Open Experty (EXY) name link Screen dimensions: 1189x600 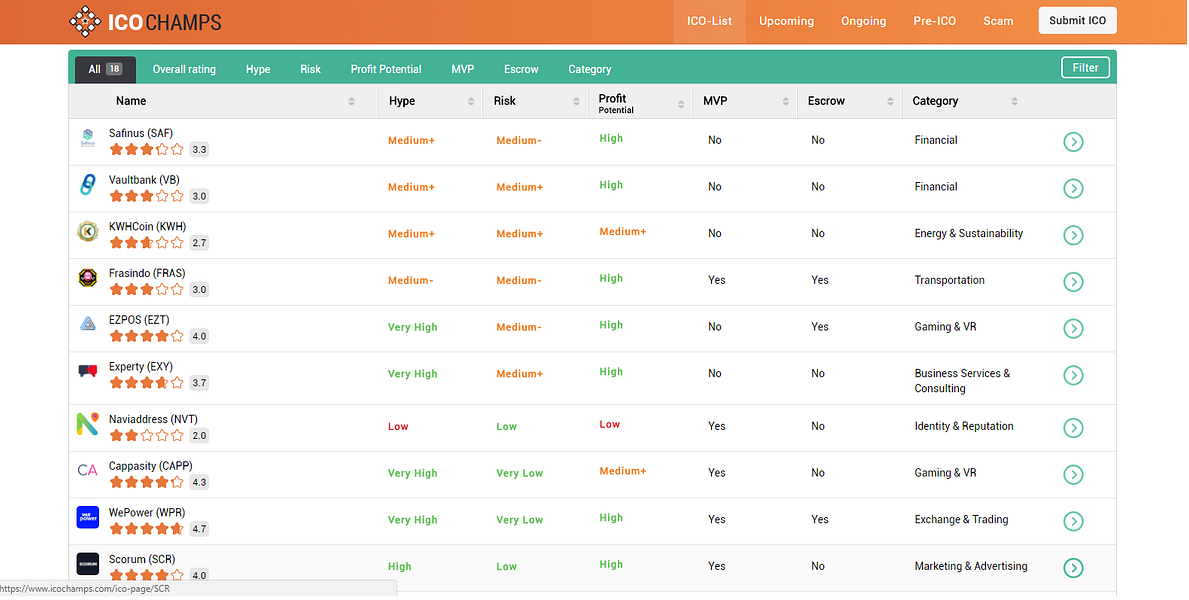(x=141, y=366)
